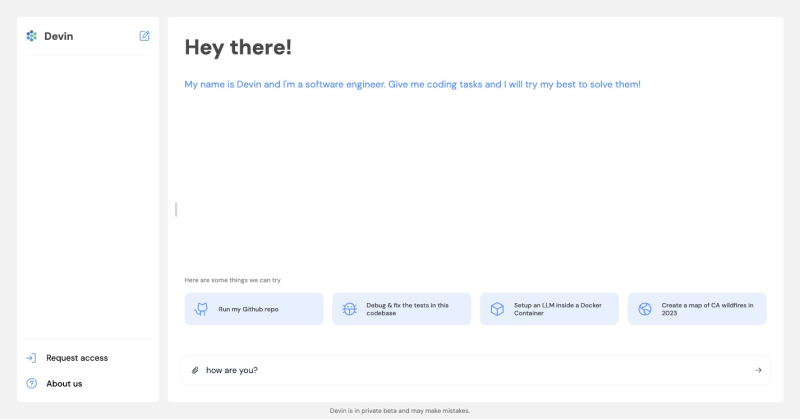The height and width of the screenshot is (420, 800).
Task: Click the cube icon on the Docker card
Action: click(x=497, y=309)
